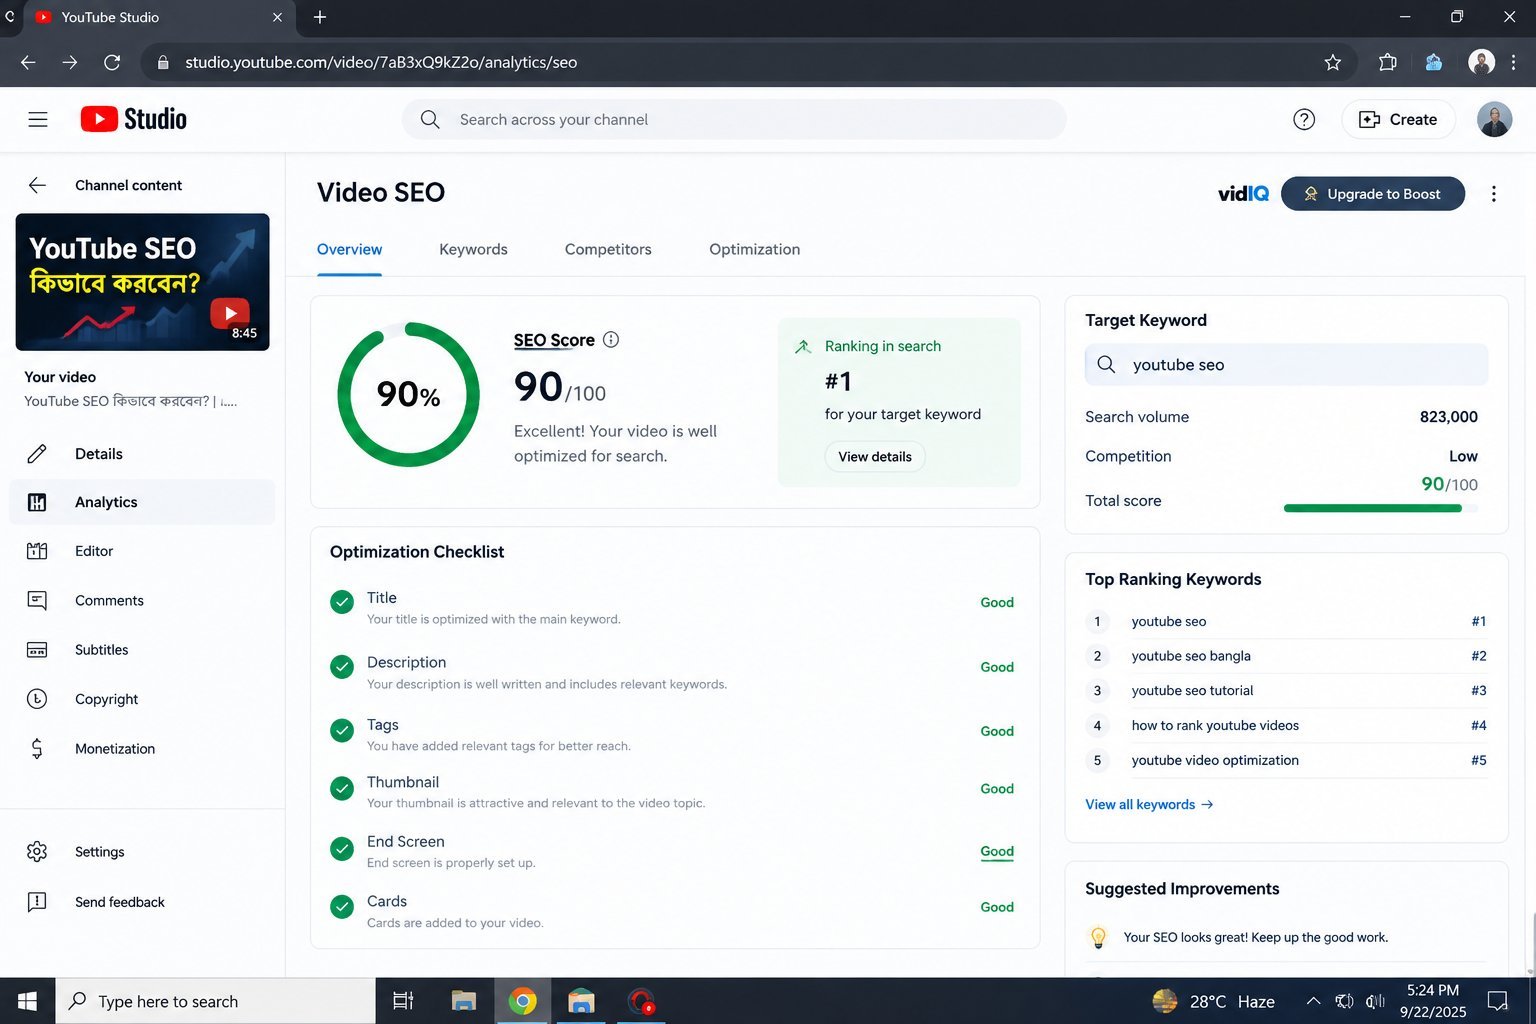Viewport: 1536px width, 1024px height.
Task: Open the Windows notification center
Action: pyautogui.click(x=1497, y=1001)
